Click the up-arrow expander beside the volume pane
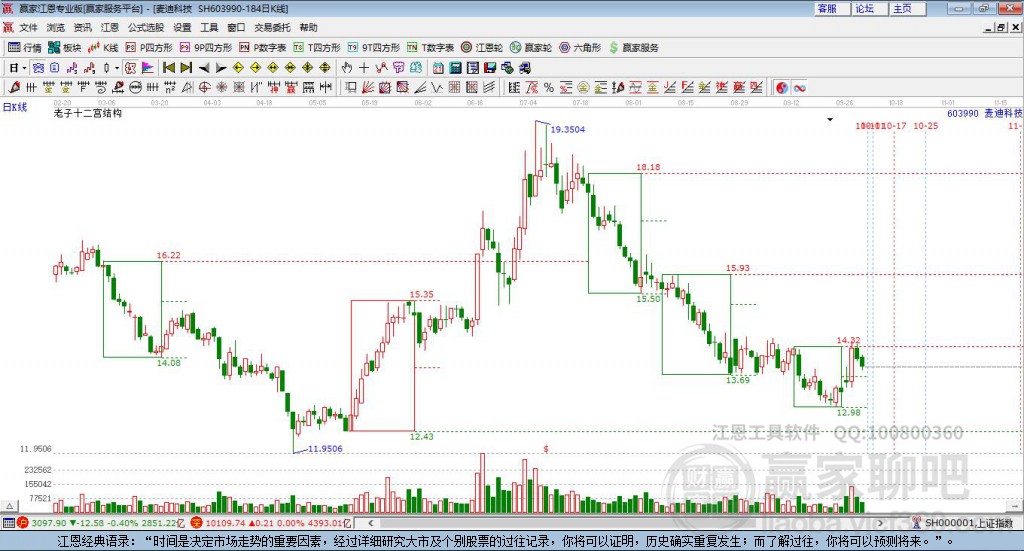The height and width of the screenshot is (551, 1024). (9, 506)
